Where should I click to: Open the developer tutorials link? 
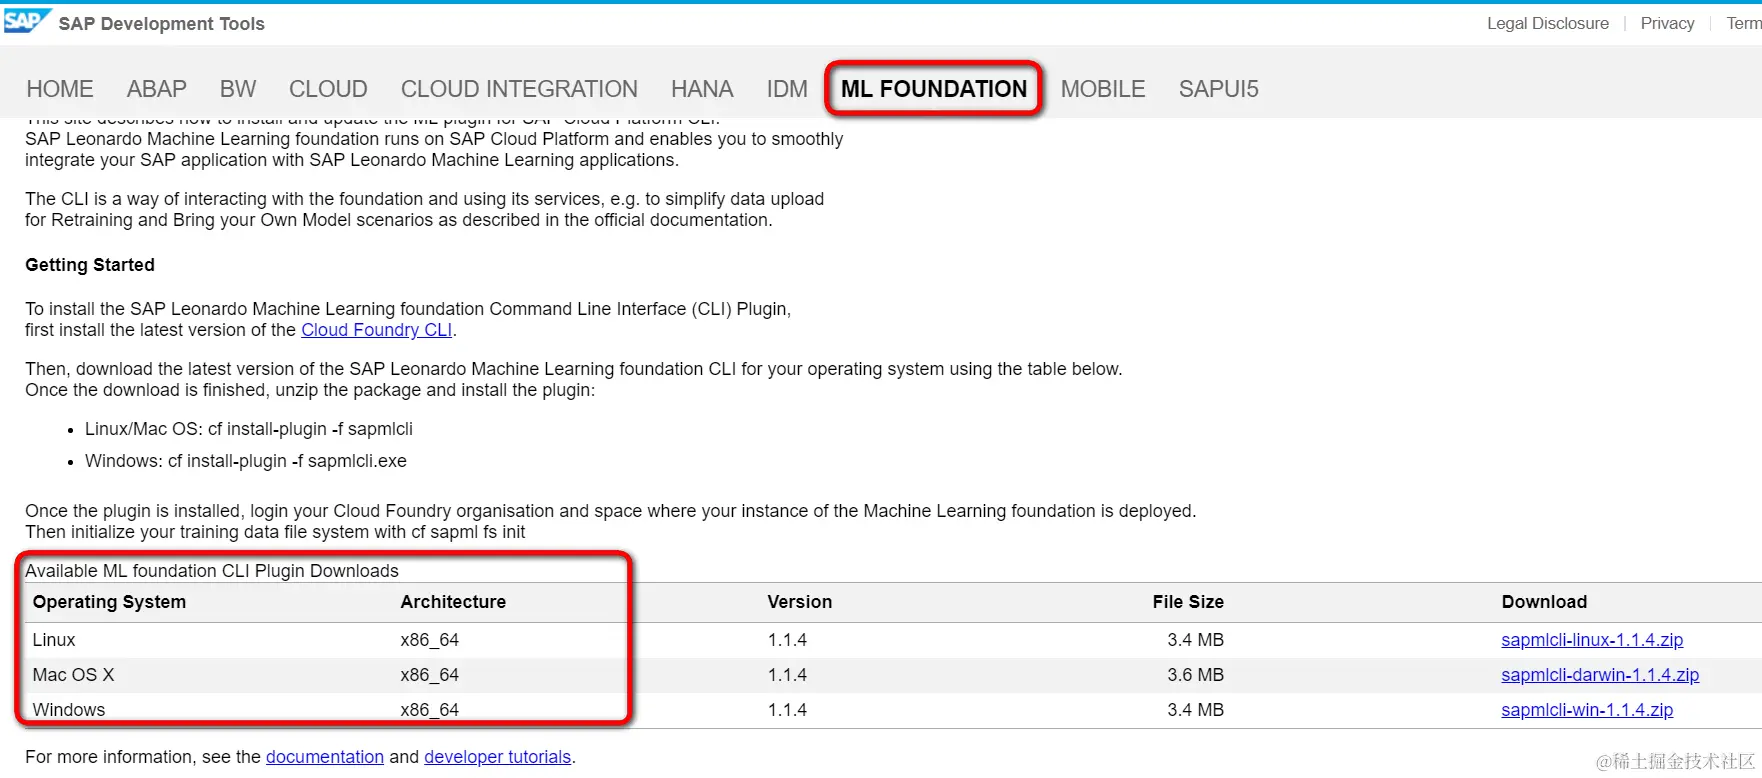tap(498, 757)
